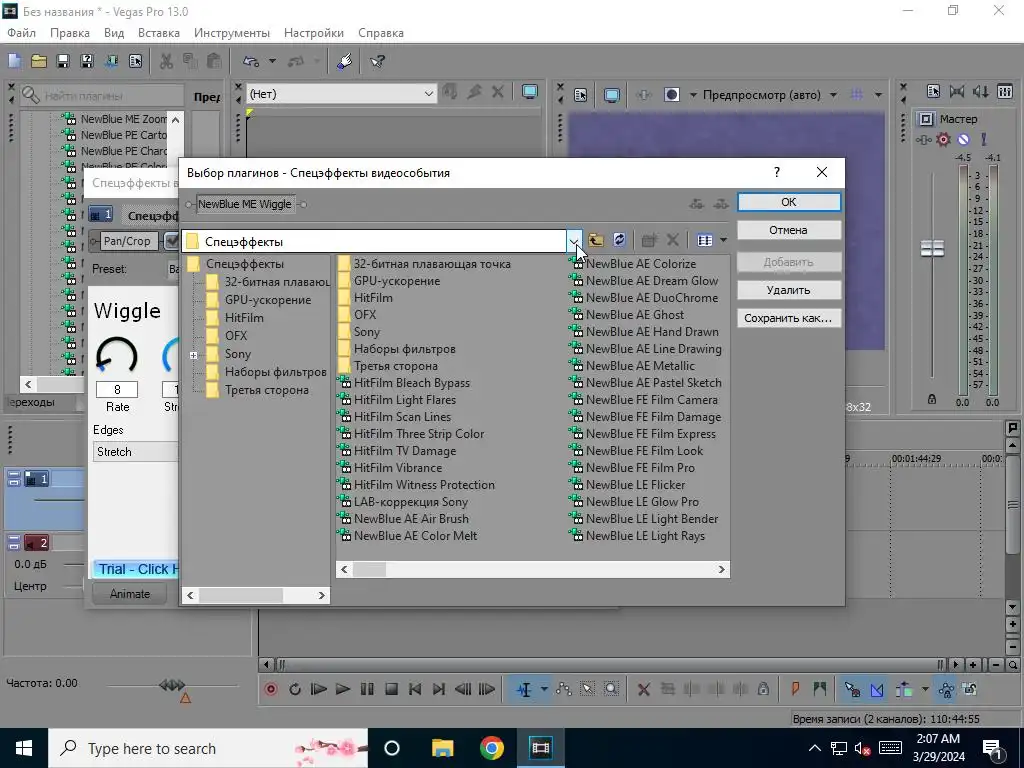The height and width of the screenshot is (768, 1024).
Task: Toggle Loop playback icon
Action: click(295, 689)
